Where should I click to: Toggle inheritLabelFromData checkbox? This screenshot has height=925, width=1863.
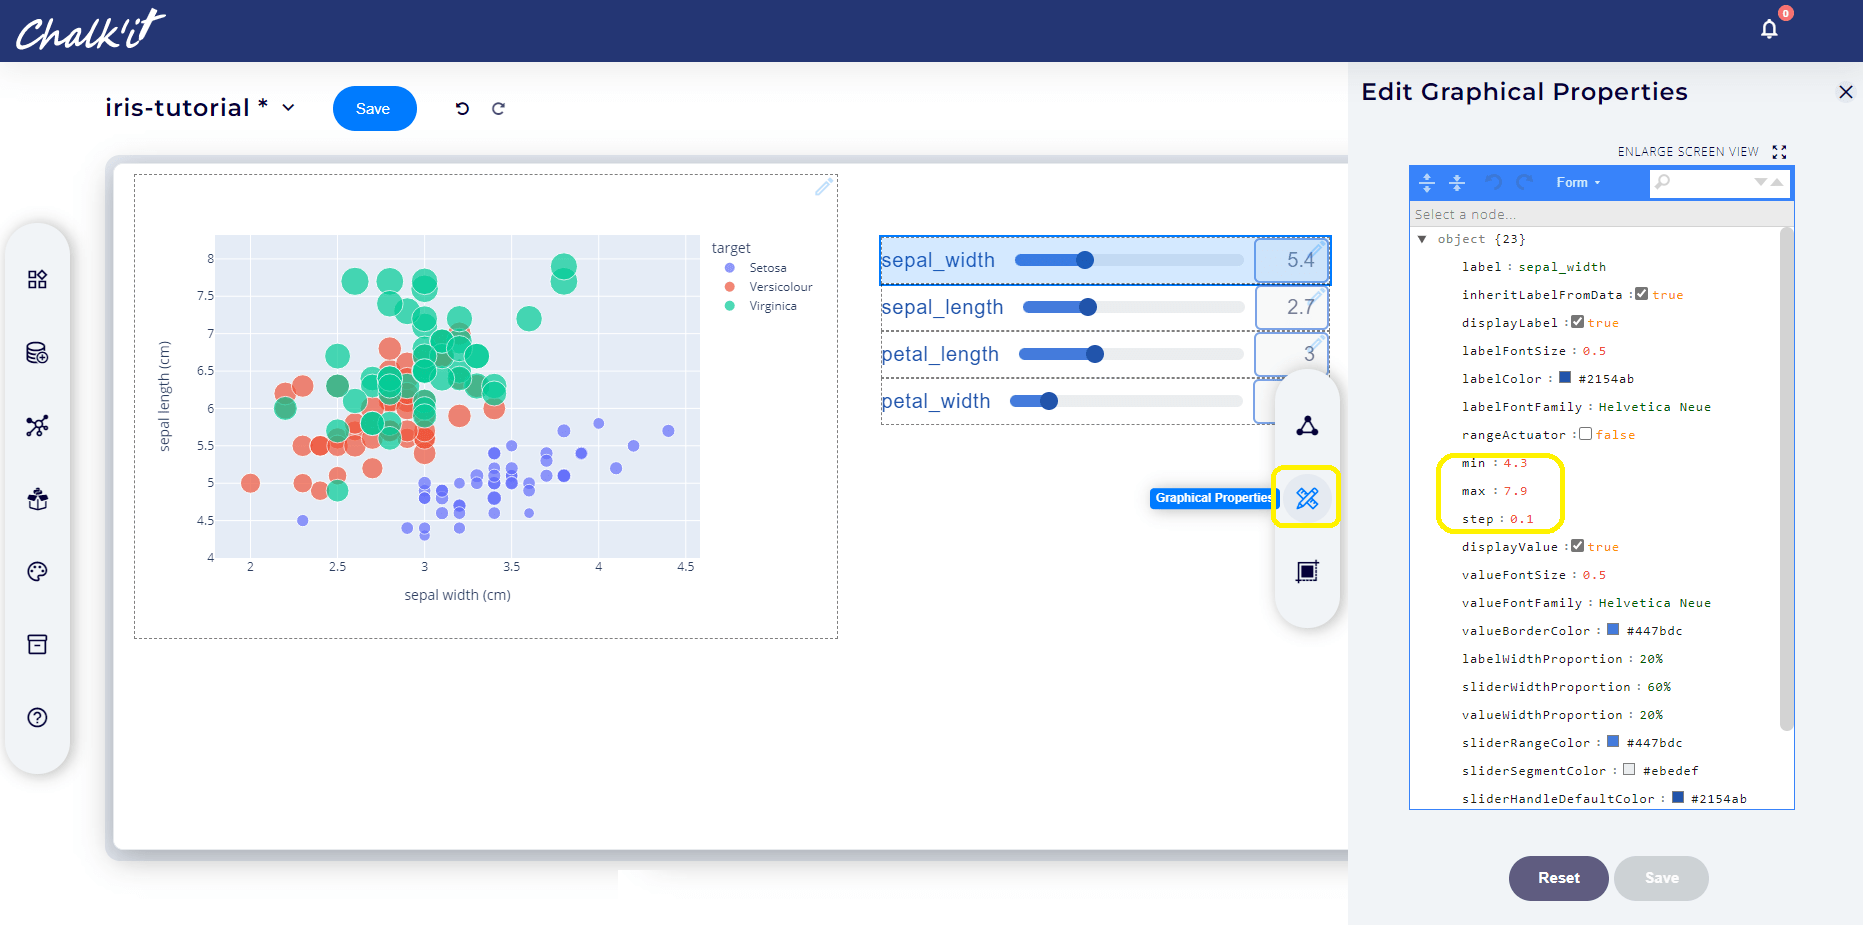(1641, 294)
